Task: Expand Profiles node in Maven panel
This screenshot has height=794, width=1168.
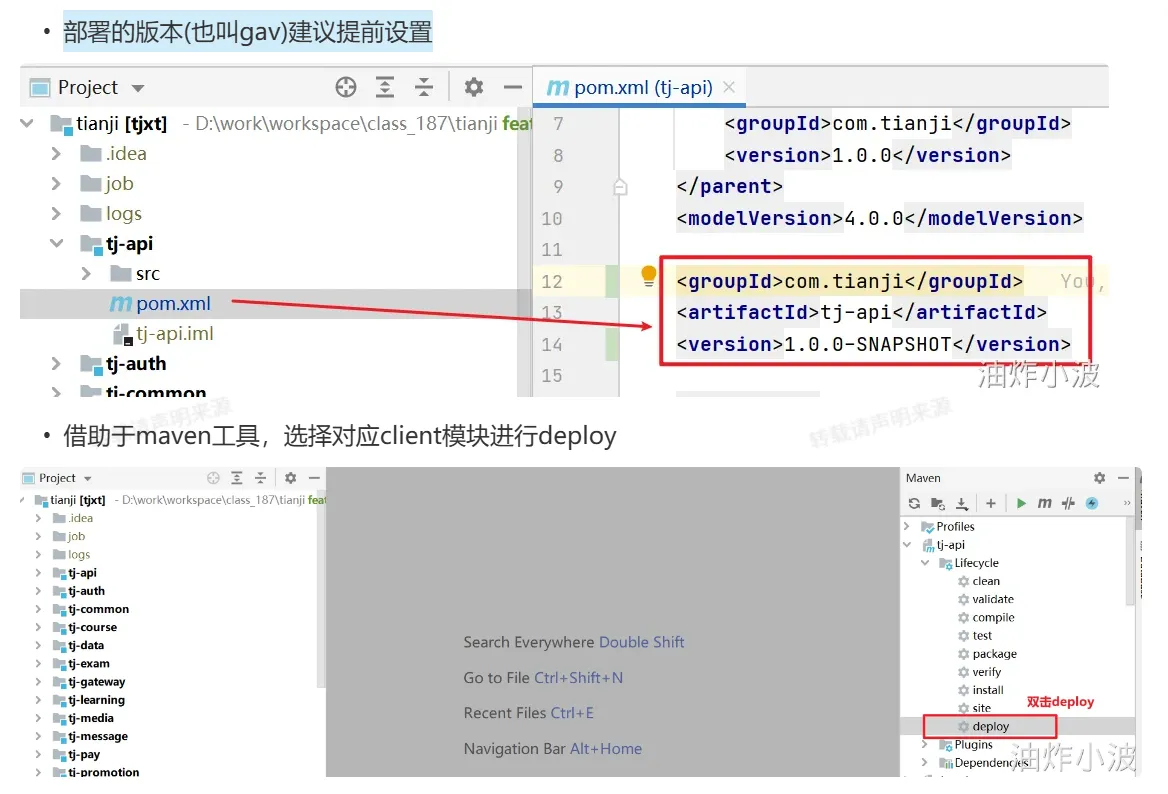Action: point(907,526)
